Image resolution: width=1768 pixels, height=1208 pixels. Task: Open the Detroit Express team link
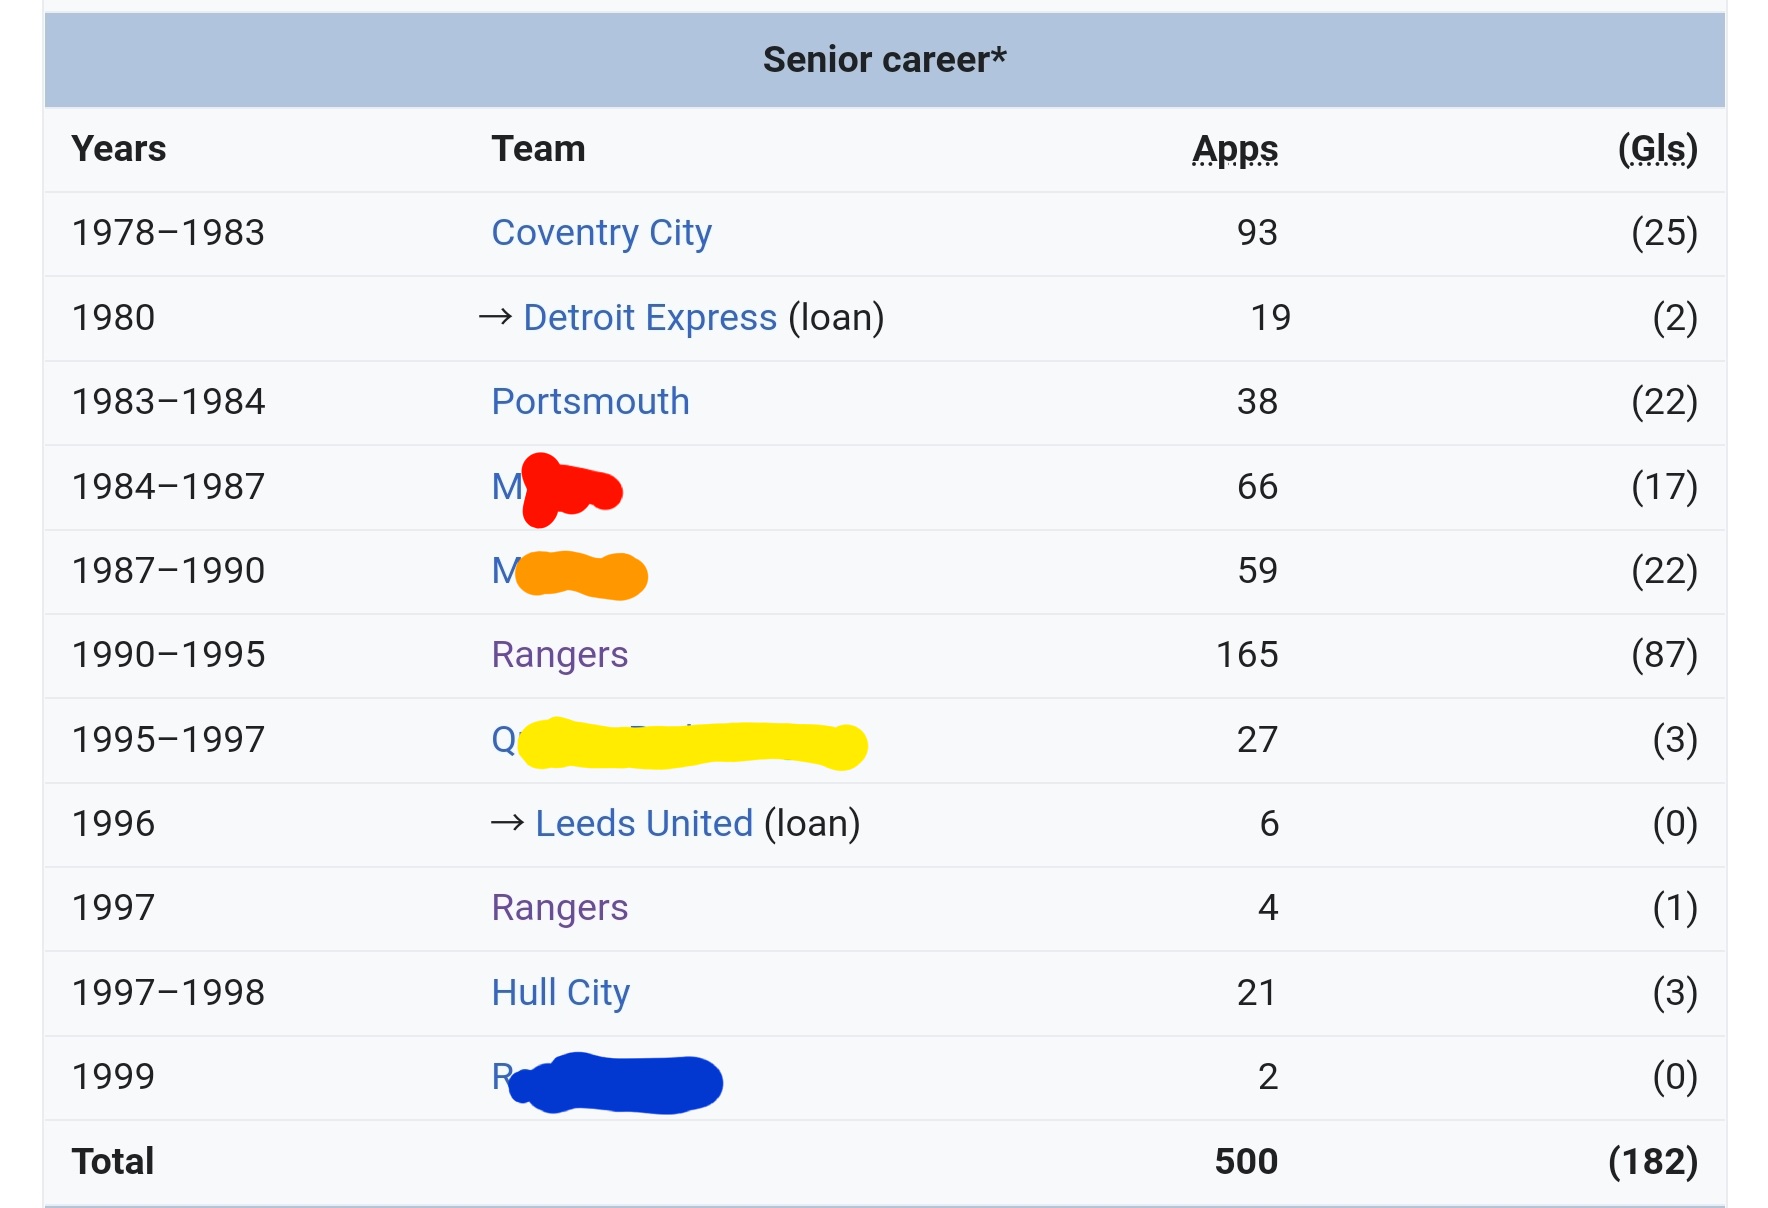point(650,317)
